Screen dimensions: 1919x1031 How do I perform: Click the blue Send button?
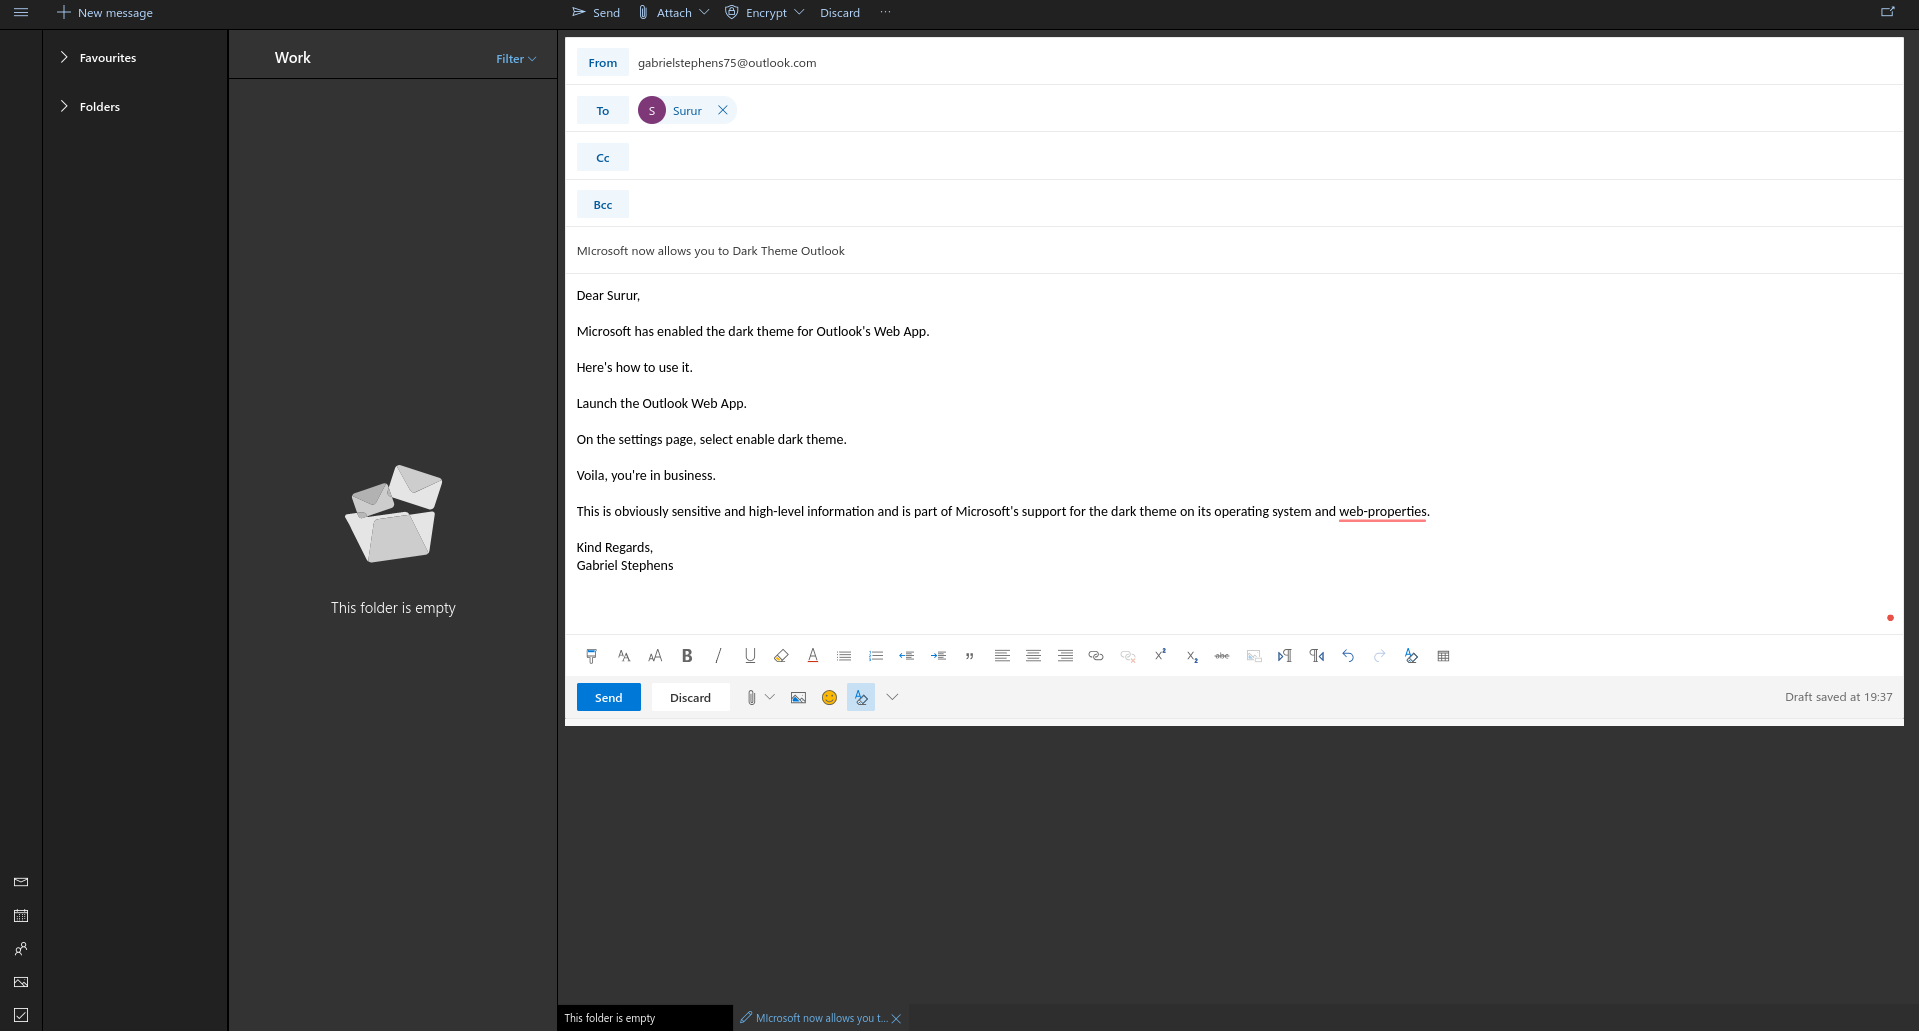[x=609, y=697]
